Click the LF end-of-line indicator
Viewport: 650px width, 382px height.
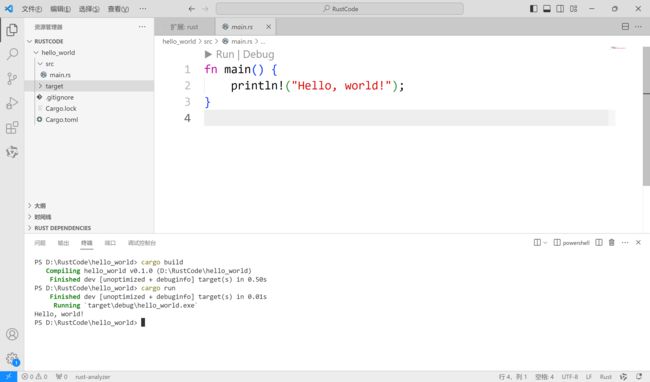pos(589,377)
